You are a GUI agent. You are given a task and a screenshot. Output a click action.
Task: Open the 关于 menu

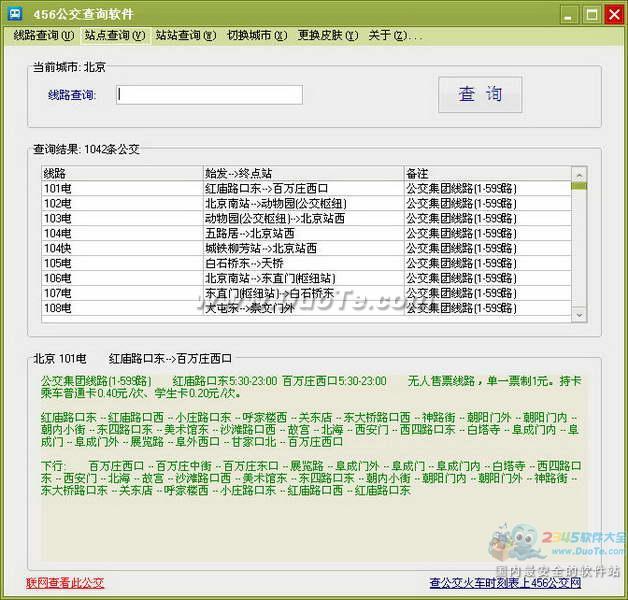(x=395, y=36)
